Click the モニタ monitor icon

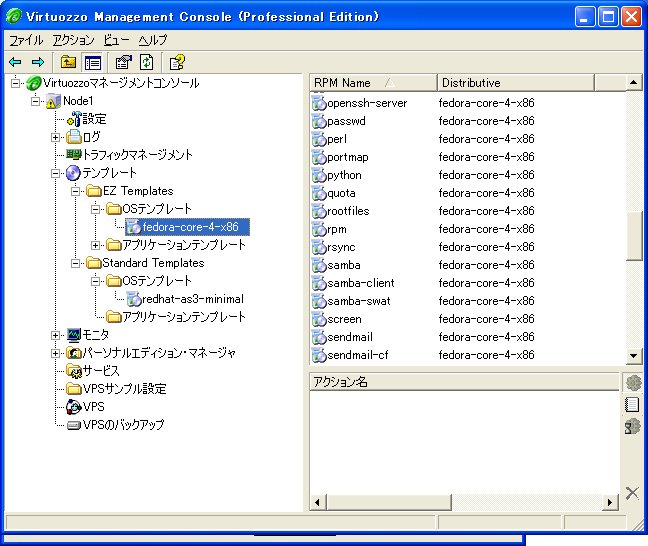[74, 335]
